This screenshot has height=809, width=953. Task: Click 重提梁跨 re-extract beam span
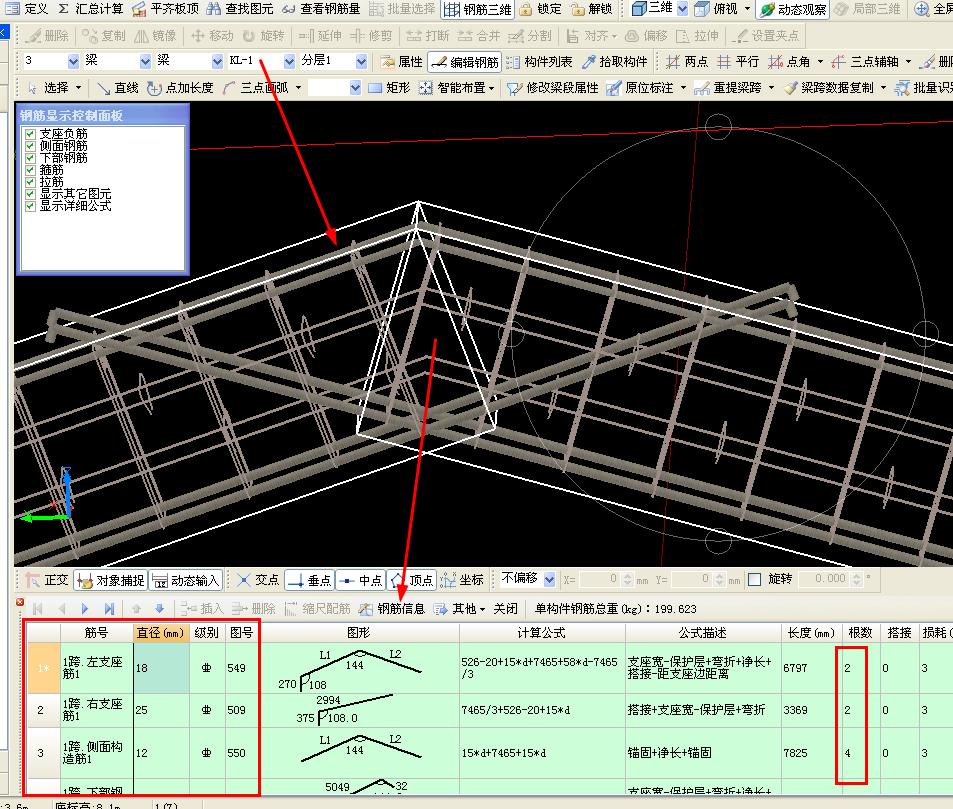[728, 88]
